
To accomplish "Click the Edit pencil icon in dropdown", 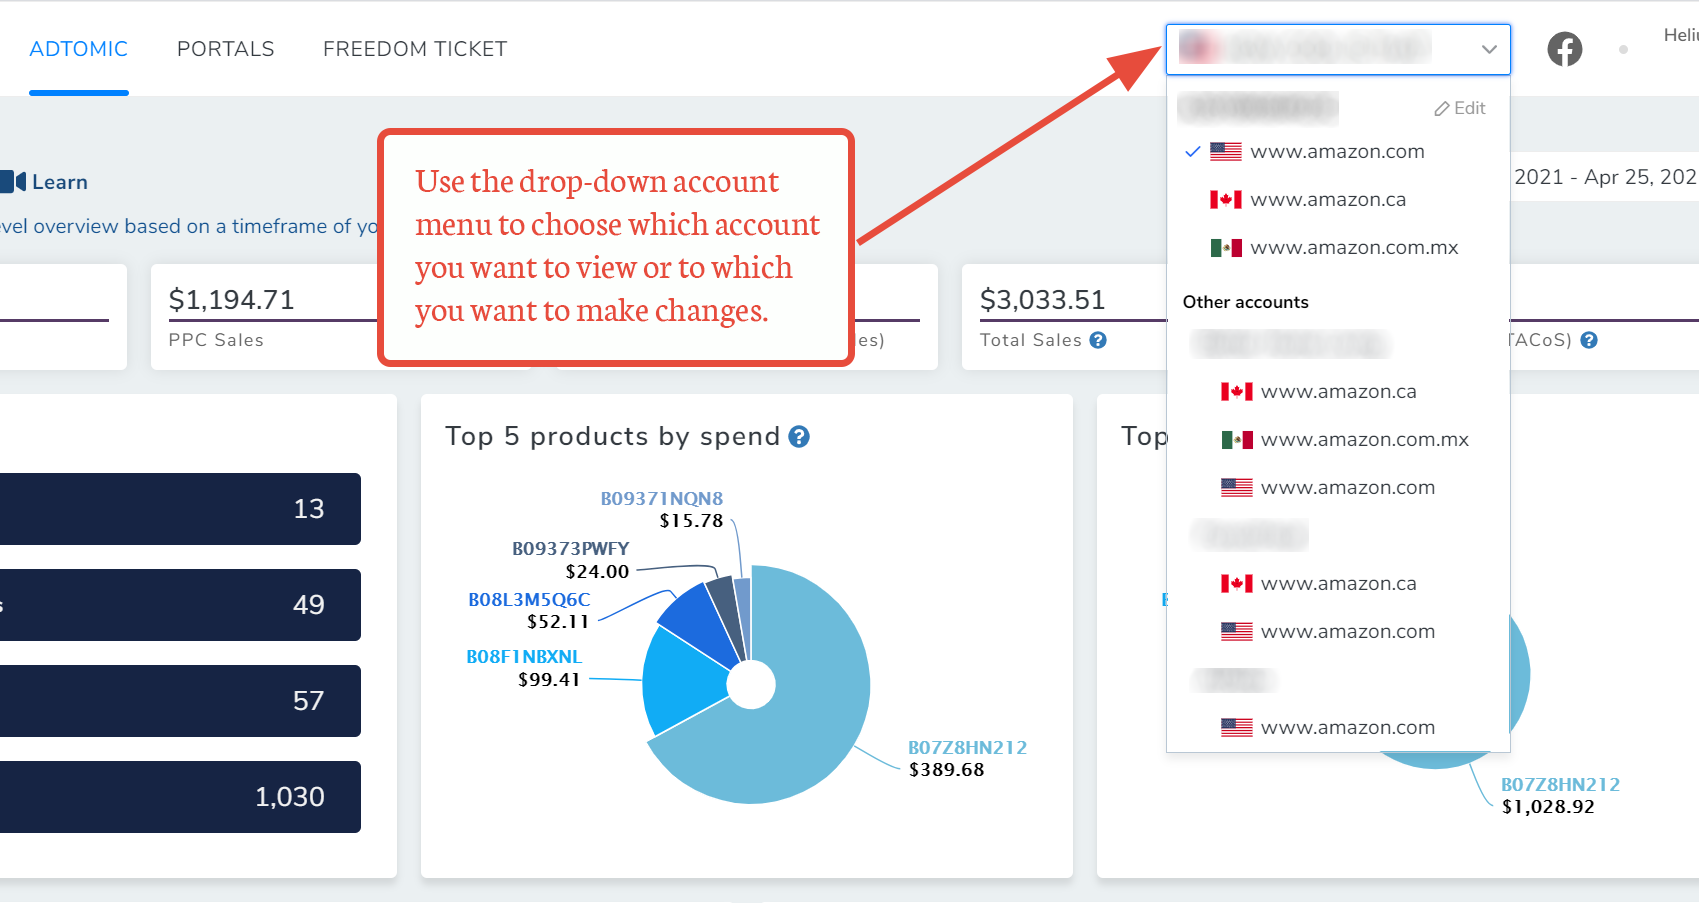I will click(x=1442, y=109).
